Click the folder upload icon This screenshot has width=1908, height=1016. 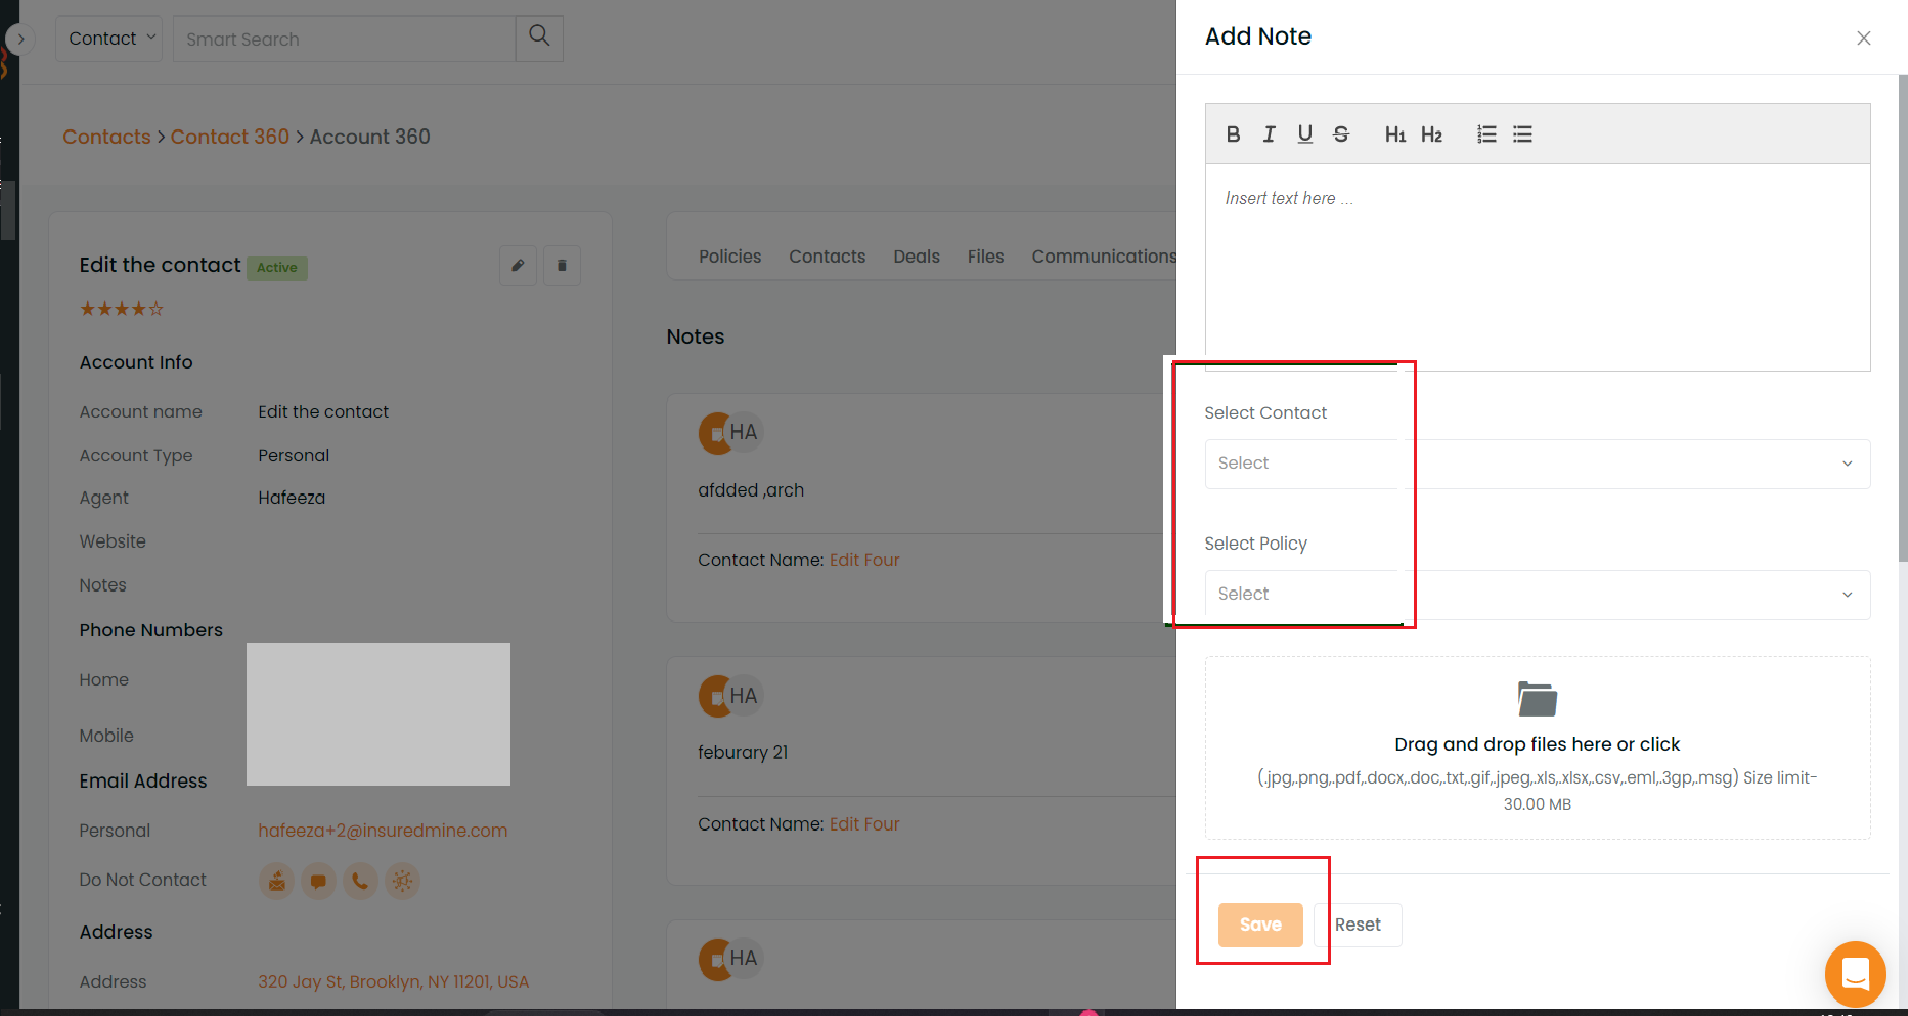(1537, 699)
